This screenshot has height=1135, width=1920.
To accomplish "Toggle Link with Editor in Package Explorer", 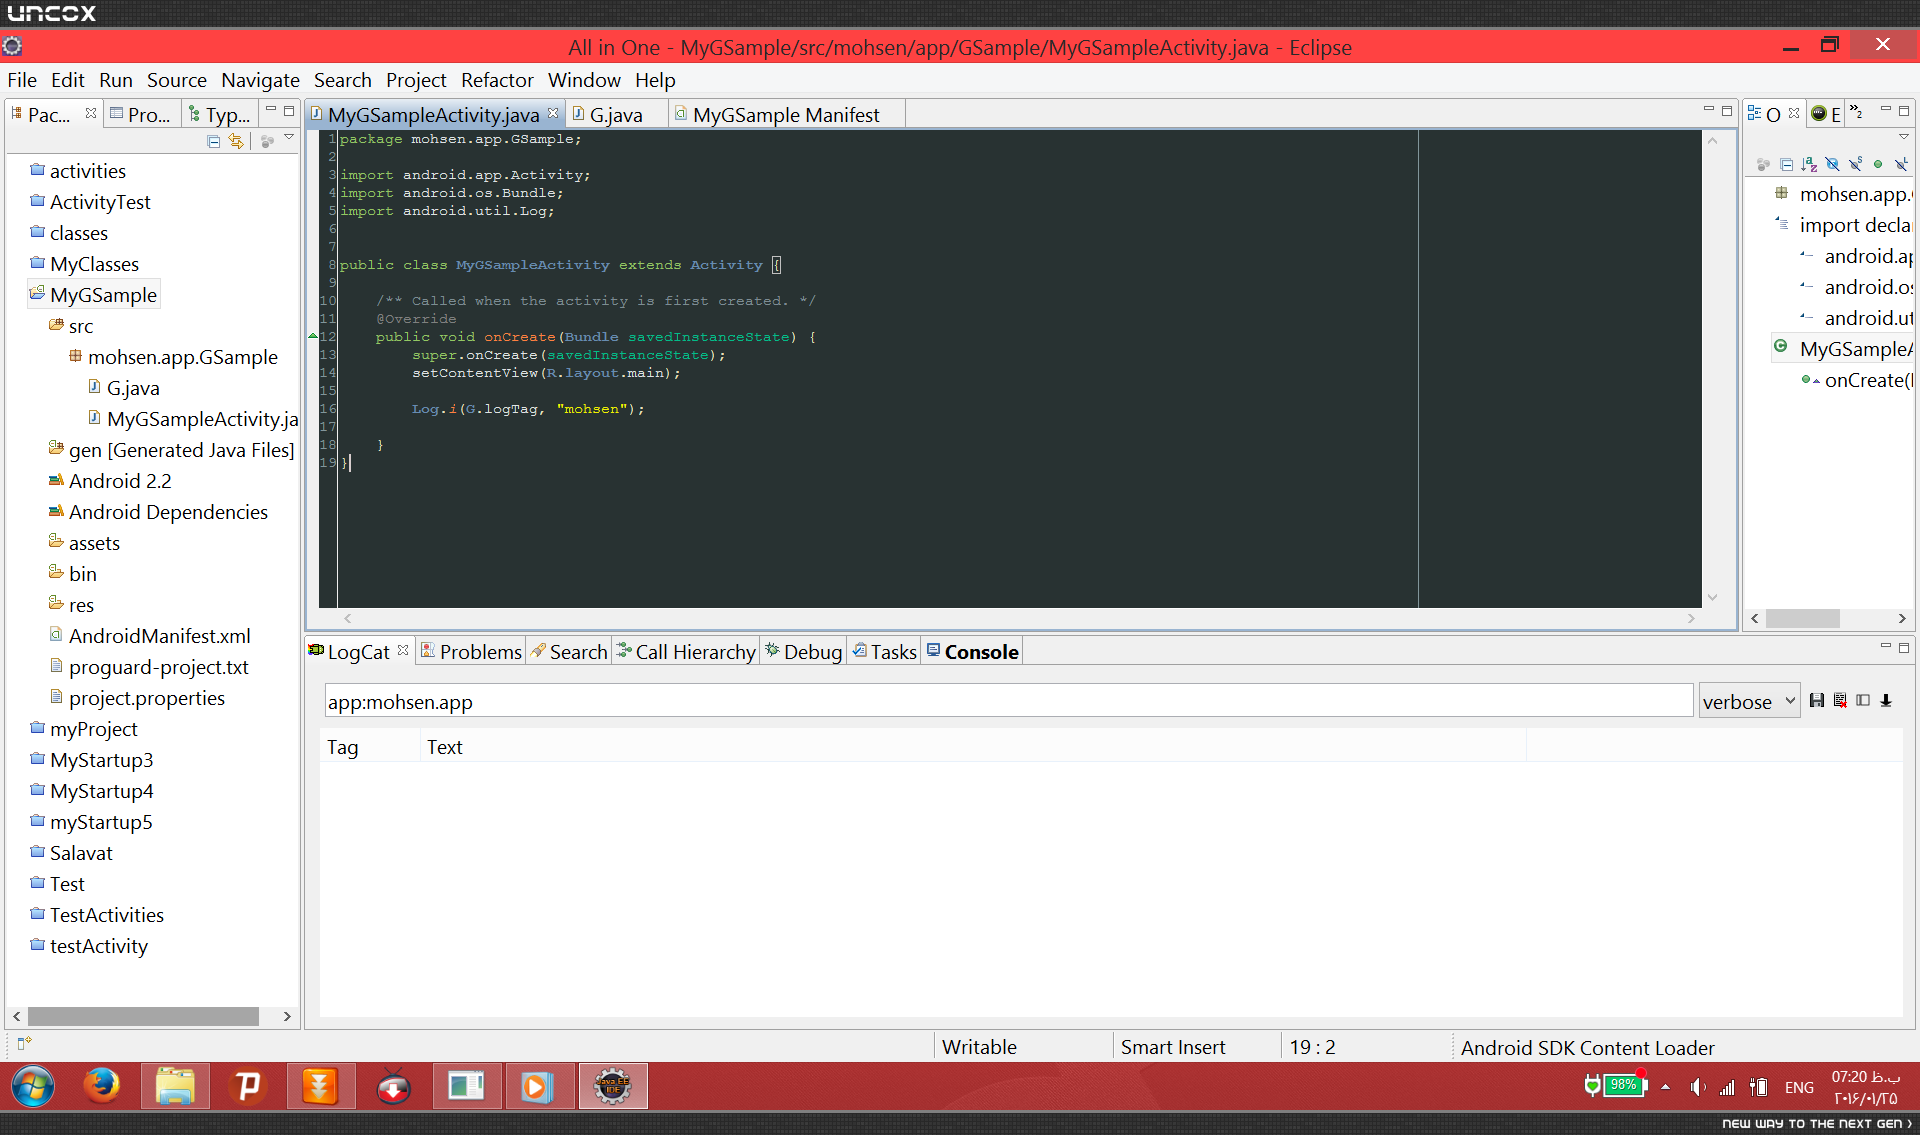I will [236, 141].
